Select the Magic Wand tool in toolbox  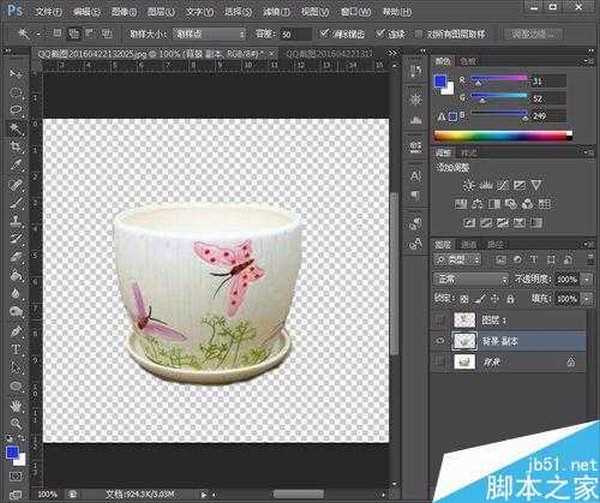click(x=15, y=128)
